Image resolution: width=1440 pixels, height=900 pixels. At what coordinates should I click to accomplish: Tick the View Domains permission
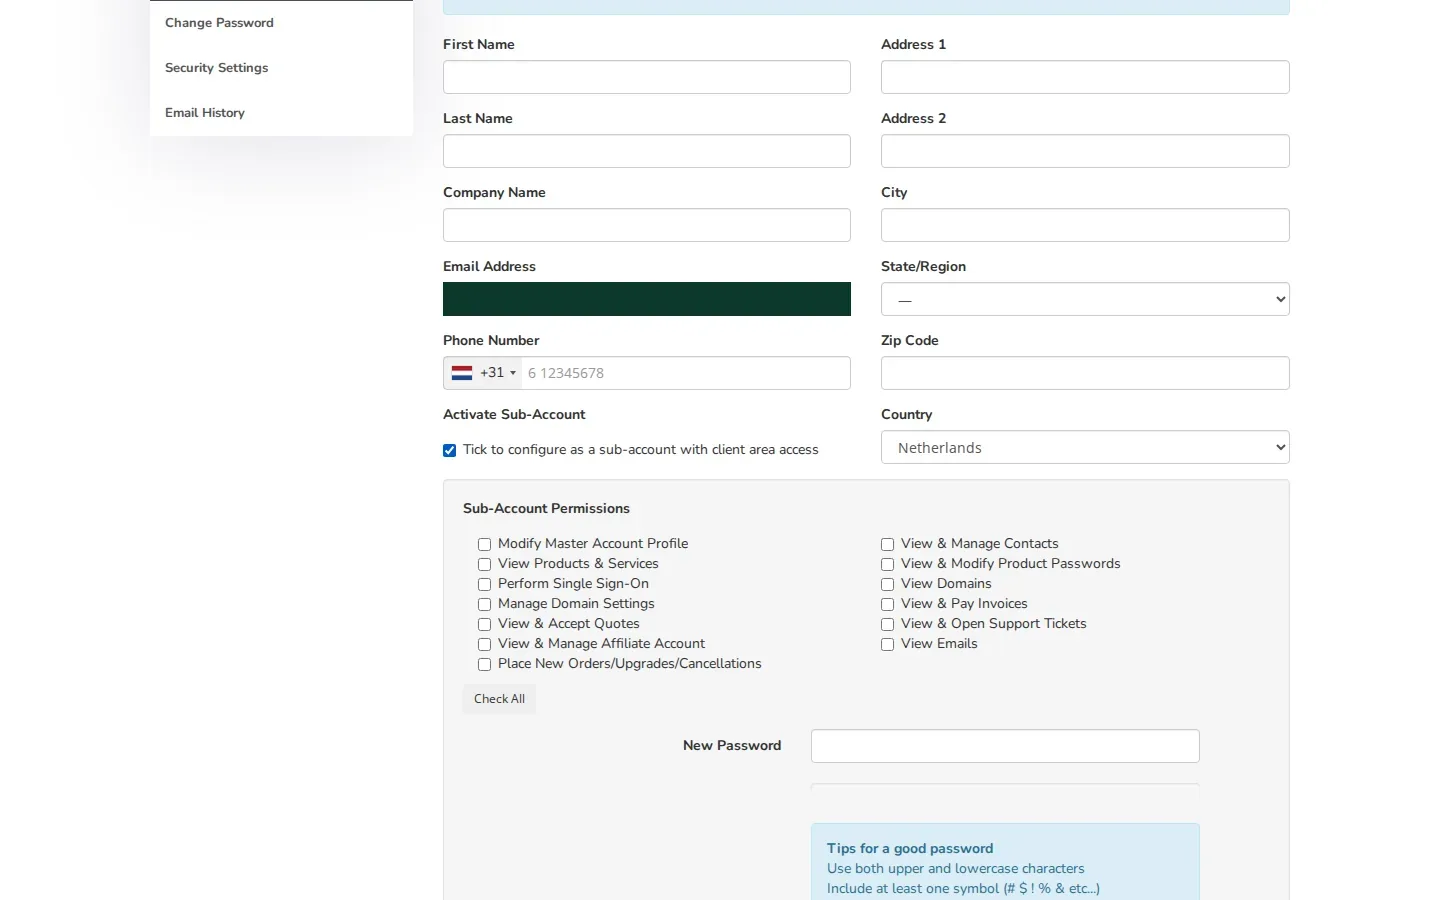click(887, 584)
